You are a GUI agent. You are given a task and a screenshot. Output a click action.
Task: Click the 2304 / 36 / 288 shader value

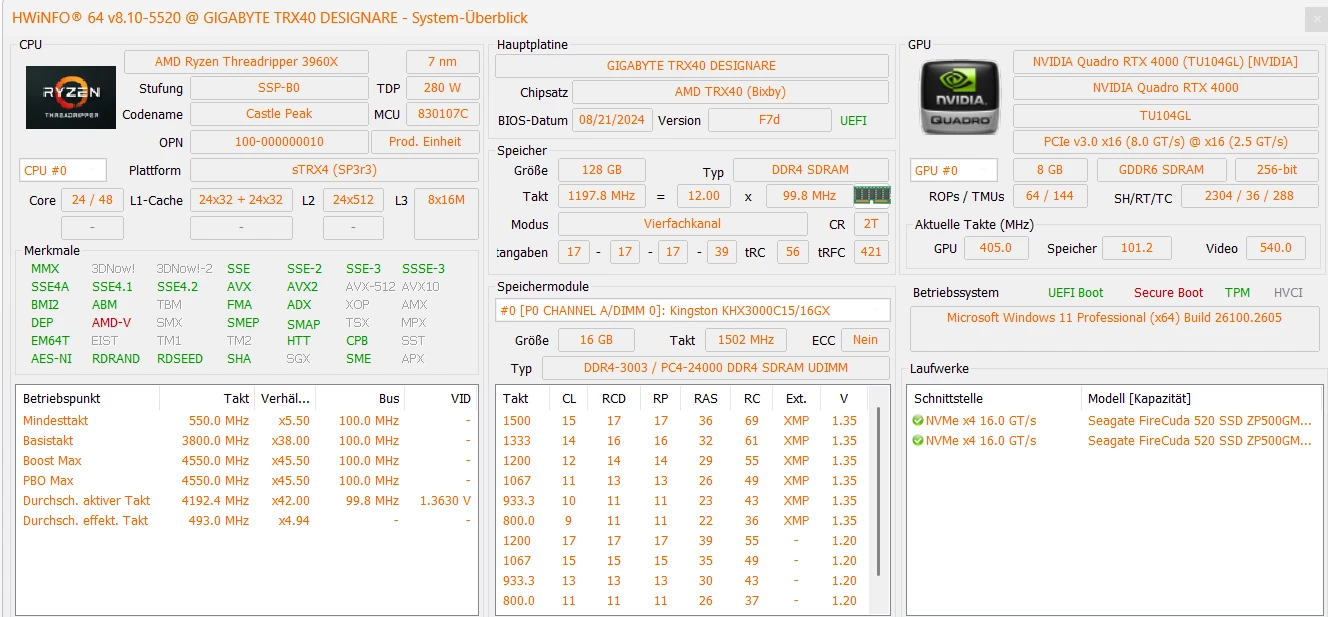[x=1249, y=196]
